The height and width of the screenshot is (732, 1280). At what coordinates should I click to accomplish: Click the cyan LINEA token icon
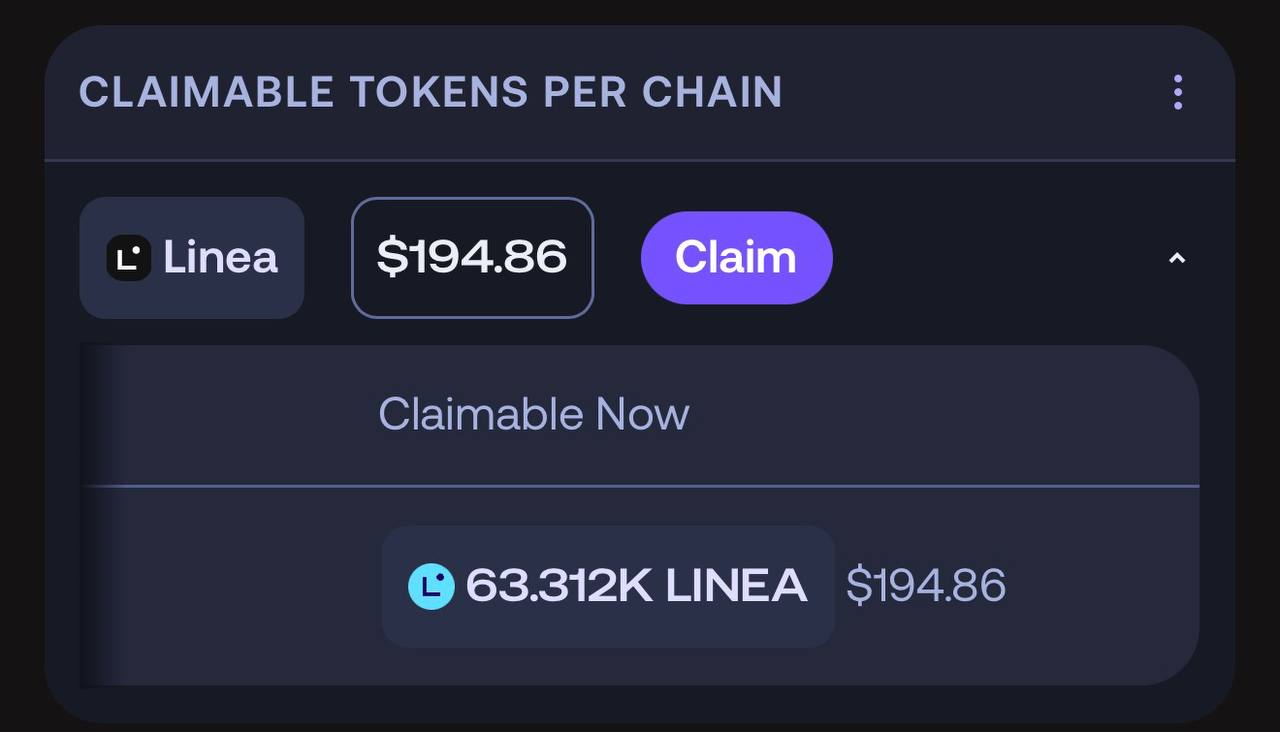click(x=431, y=586)
